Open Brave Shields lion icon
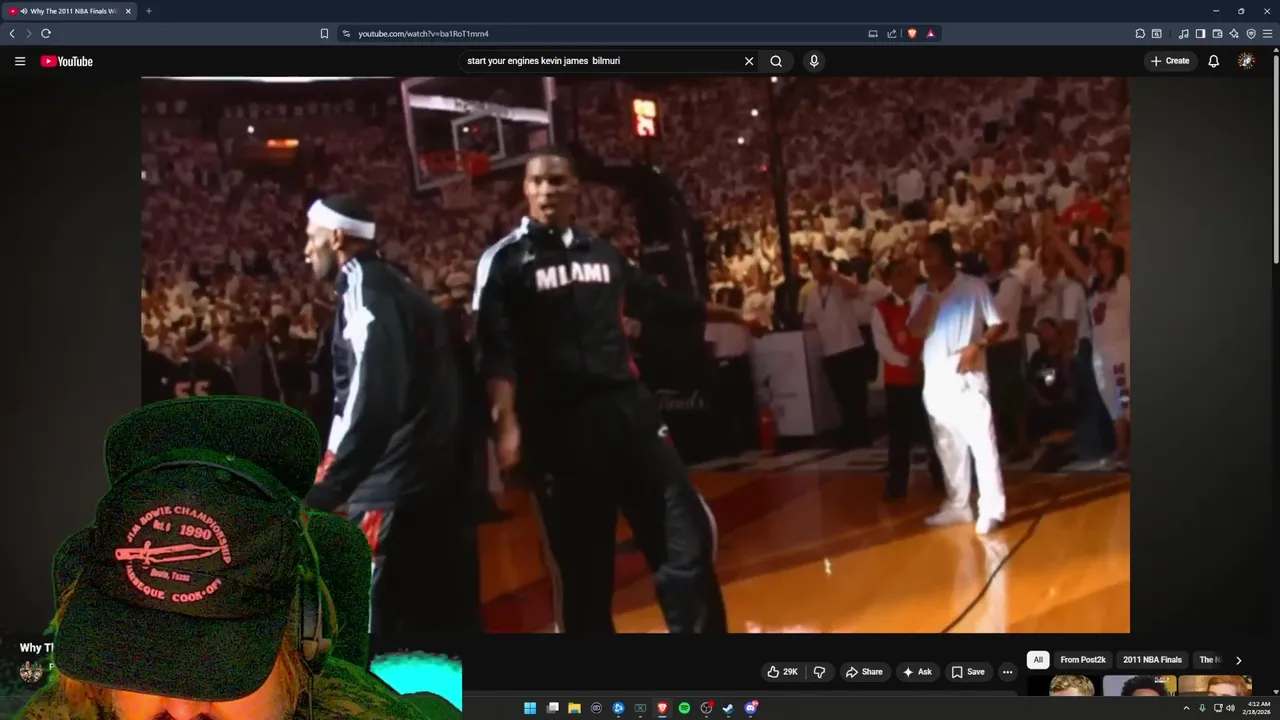The image size is (1280, 720). pyautogui.click(x=912, y=33)
